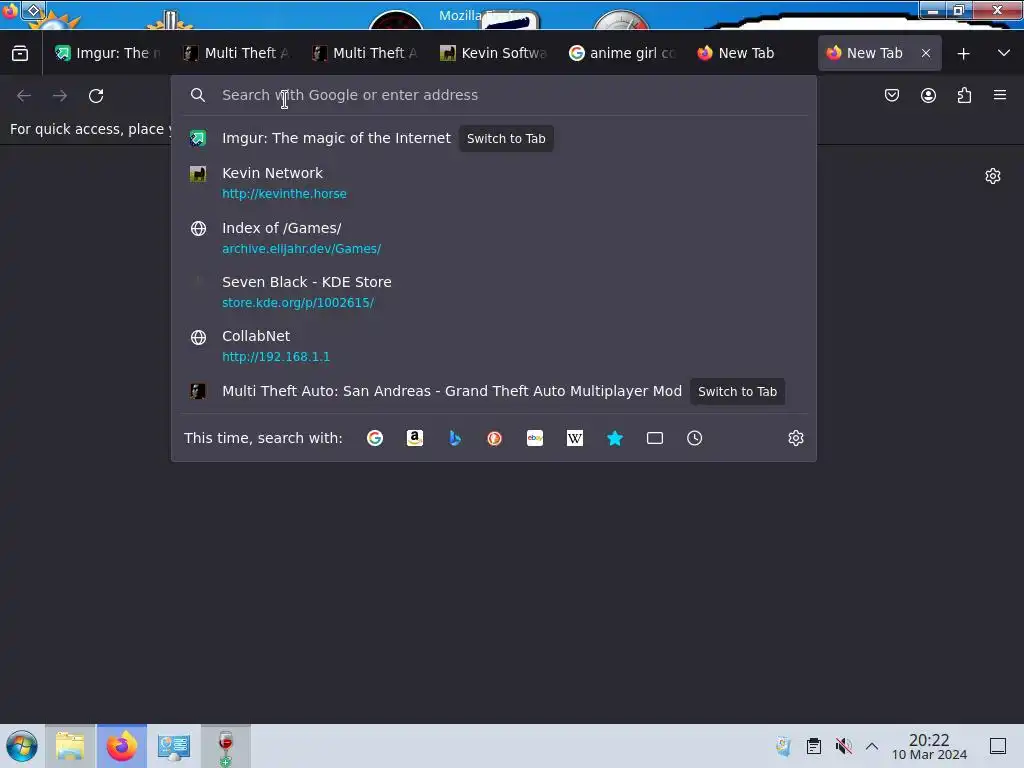The height and width of the screenshot is (768, 1024).
Task: Open Extensions puzzle icon
Action: click(964, 95)
